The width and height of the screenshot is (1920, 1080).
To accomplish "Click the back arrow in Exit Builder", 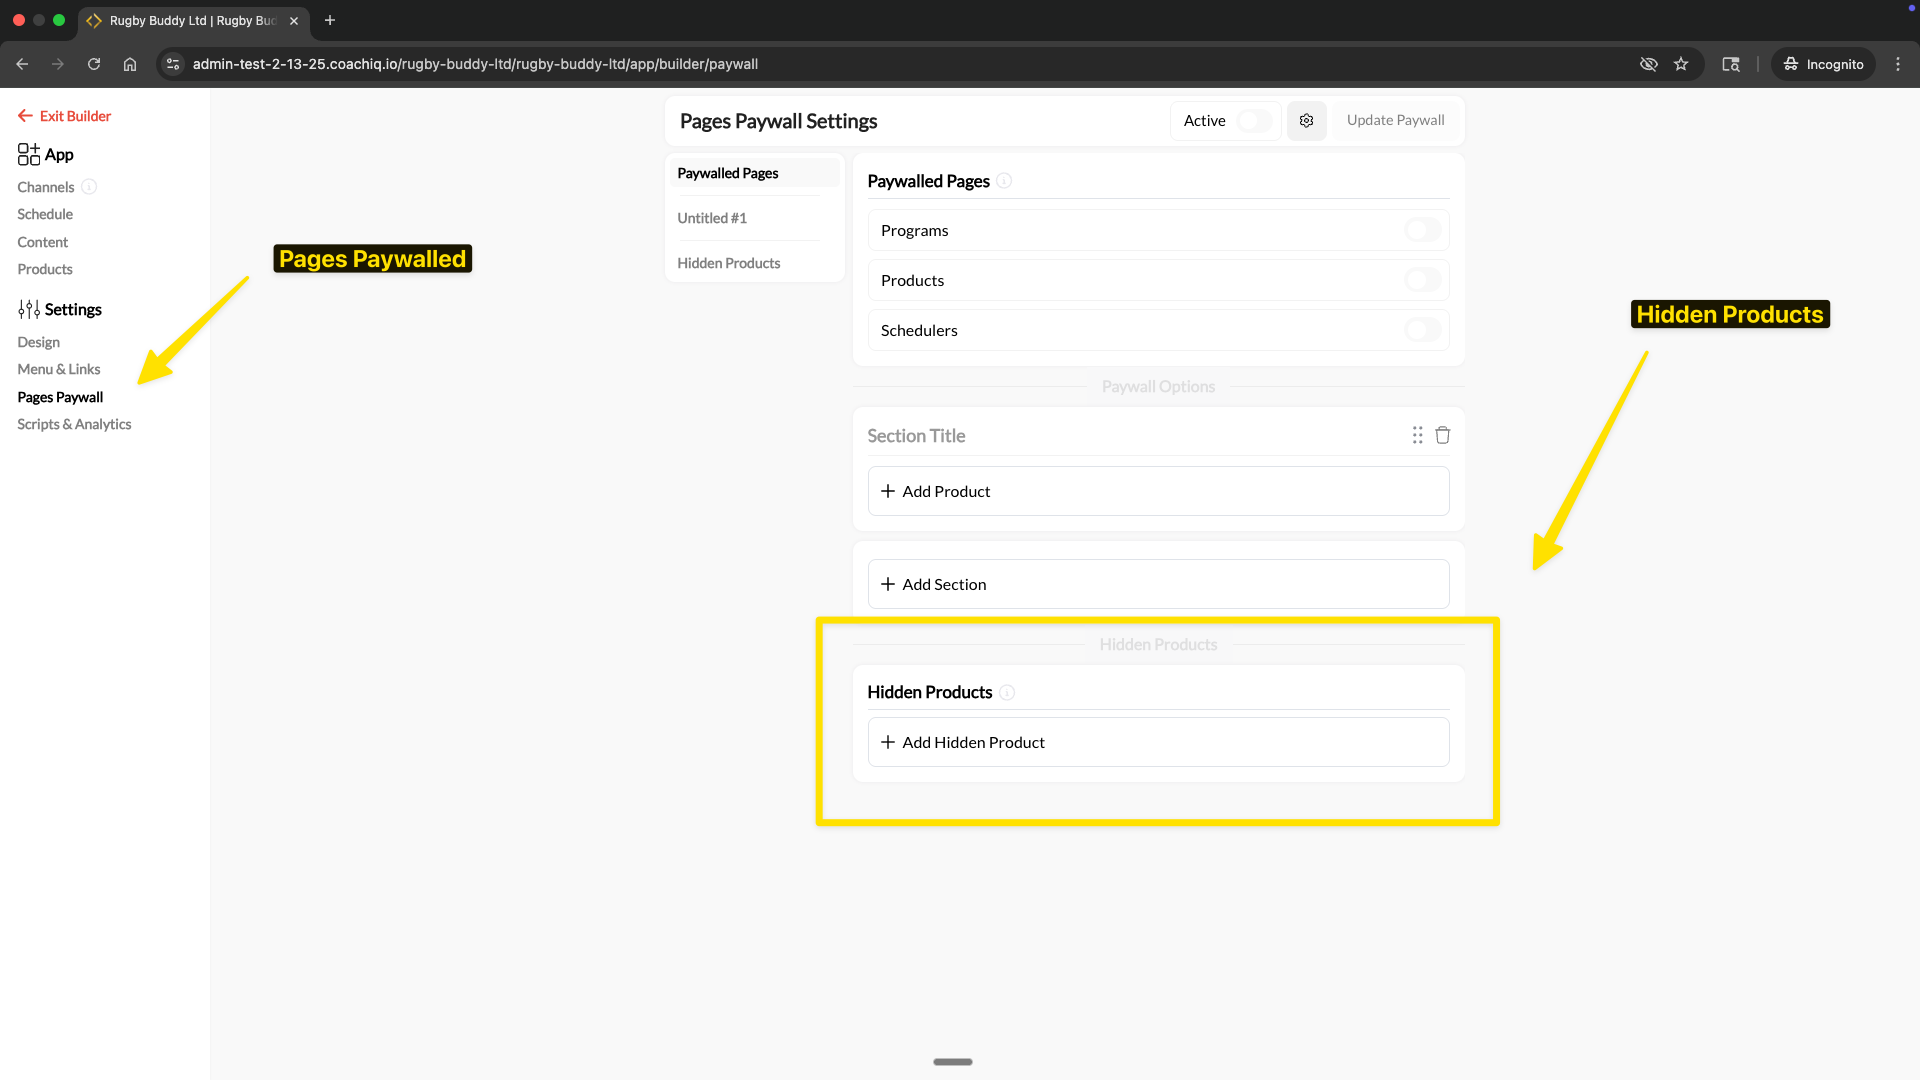I will (26, 116).
